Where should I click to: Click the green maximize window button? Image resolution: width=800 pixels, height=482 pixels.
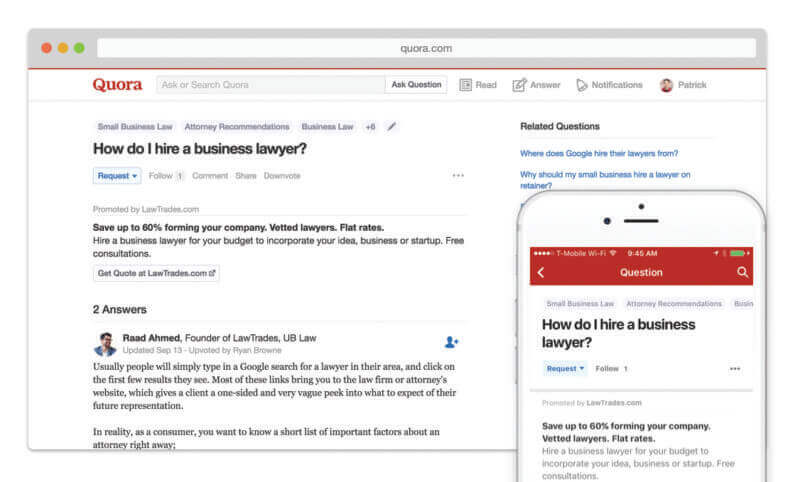[x=79, y=48]
